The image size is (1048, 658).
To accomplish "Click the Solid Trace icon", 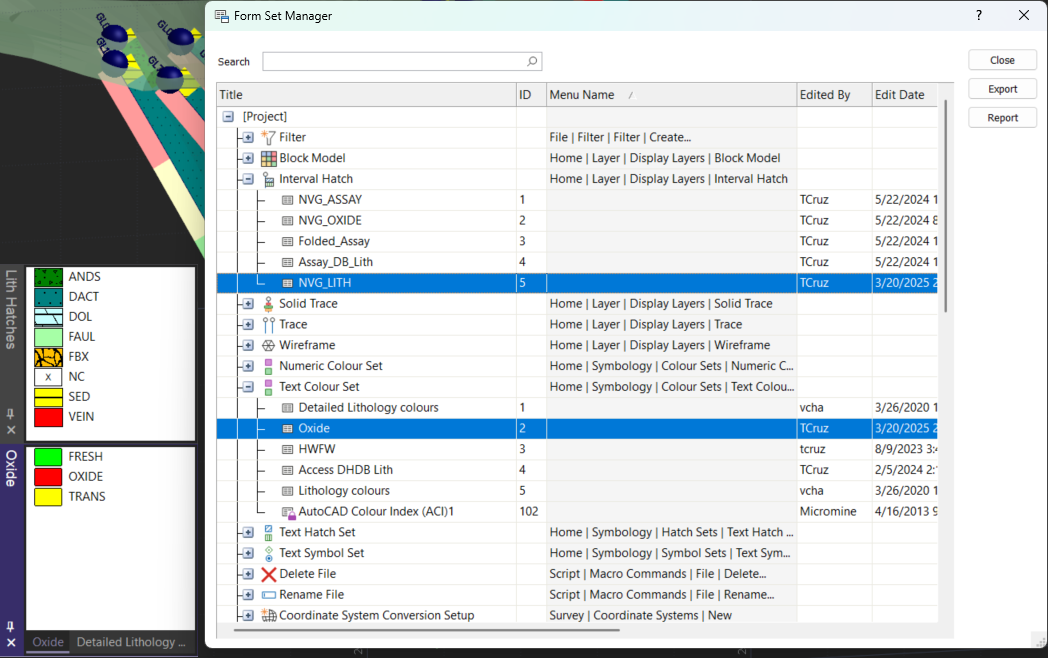I will [268, 304].
